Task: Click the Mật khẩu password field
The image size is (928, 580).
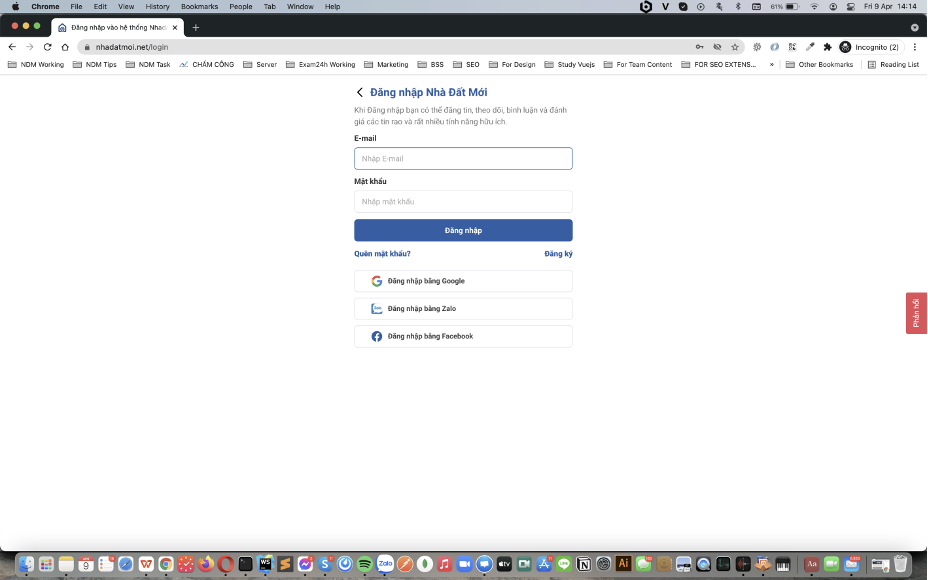Action: pyautogui.click(x=463, y=201)
